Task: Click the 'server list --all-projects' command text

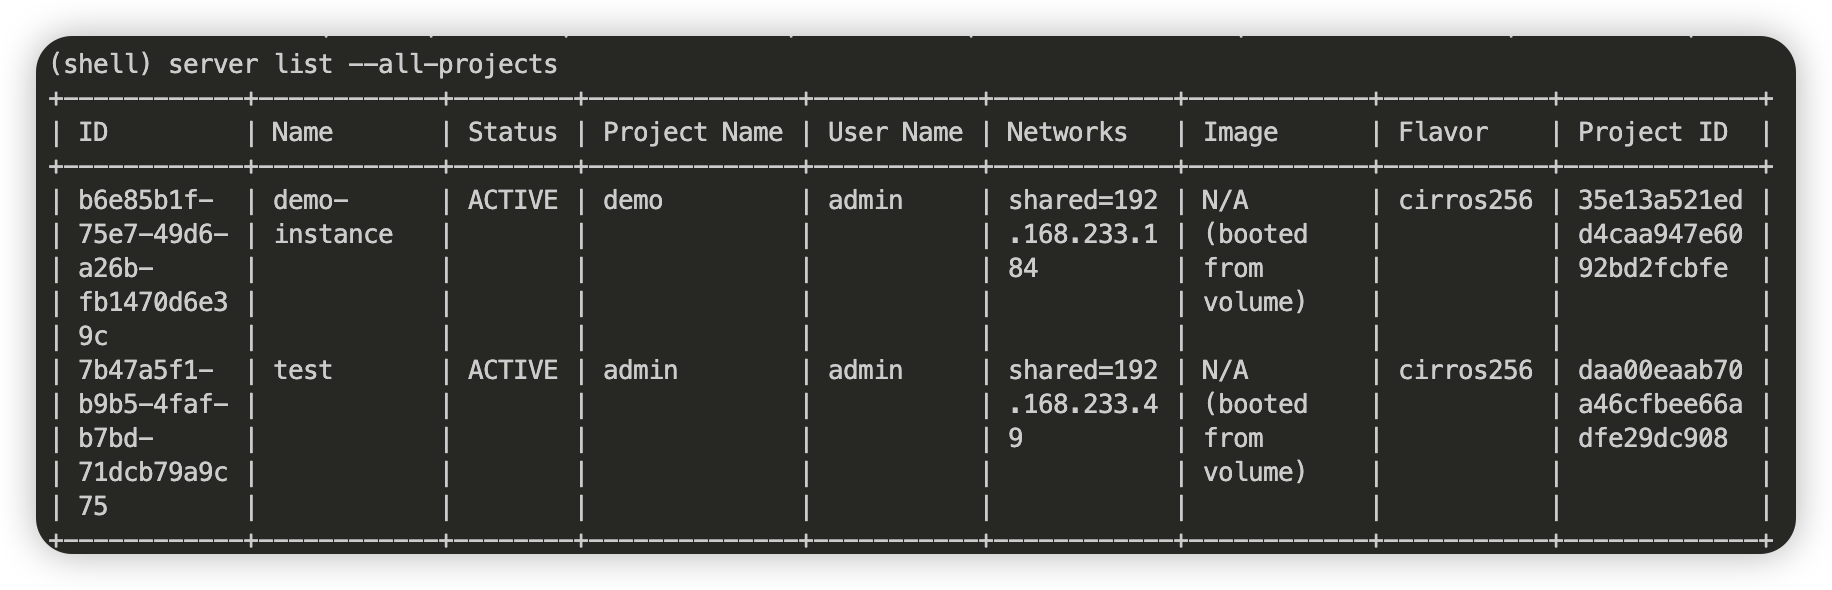Action: 363,64
